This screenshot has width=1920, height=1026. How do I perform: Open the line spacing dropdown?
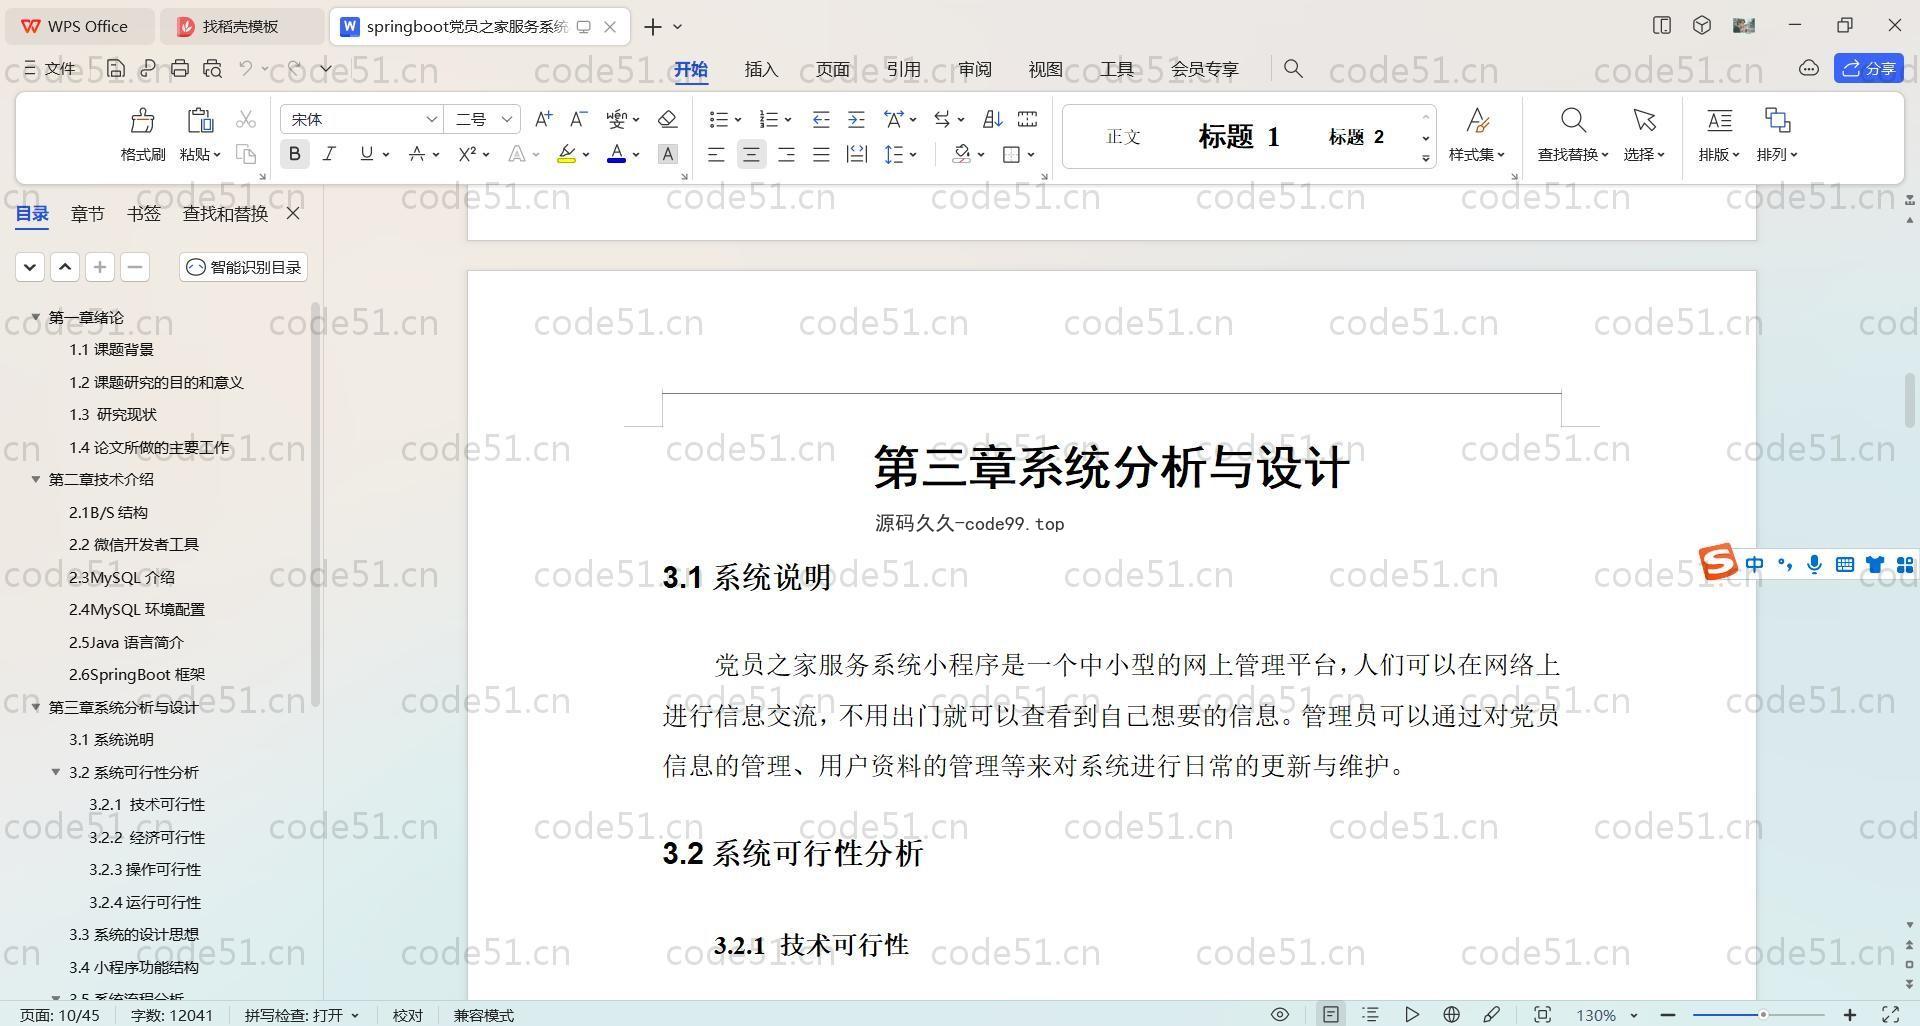coord(913,154)
